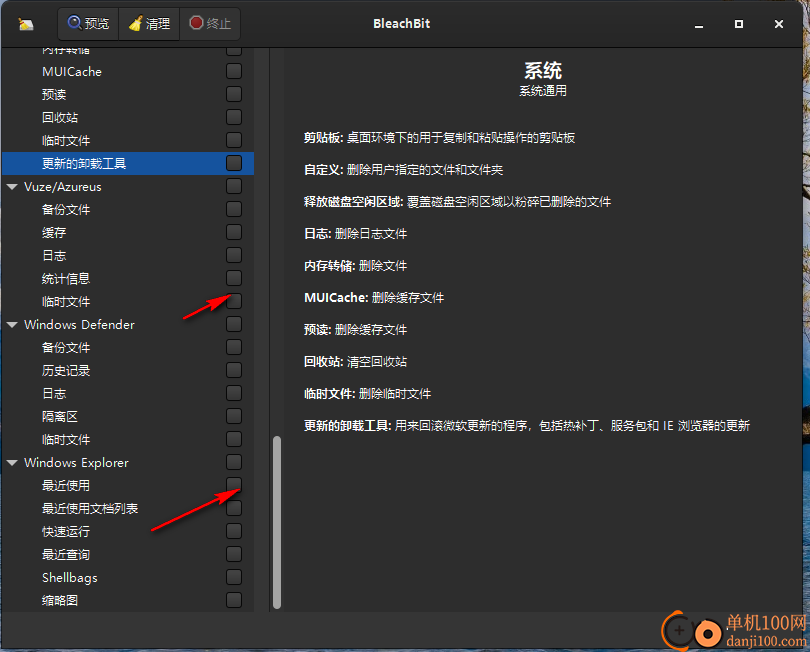Check the 回收站 option
This screenshot has height=652, width=810.
tap(234, 117)
